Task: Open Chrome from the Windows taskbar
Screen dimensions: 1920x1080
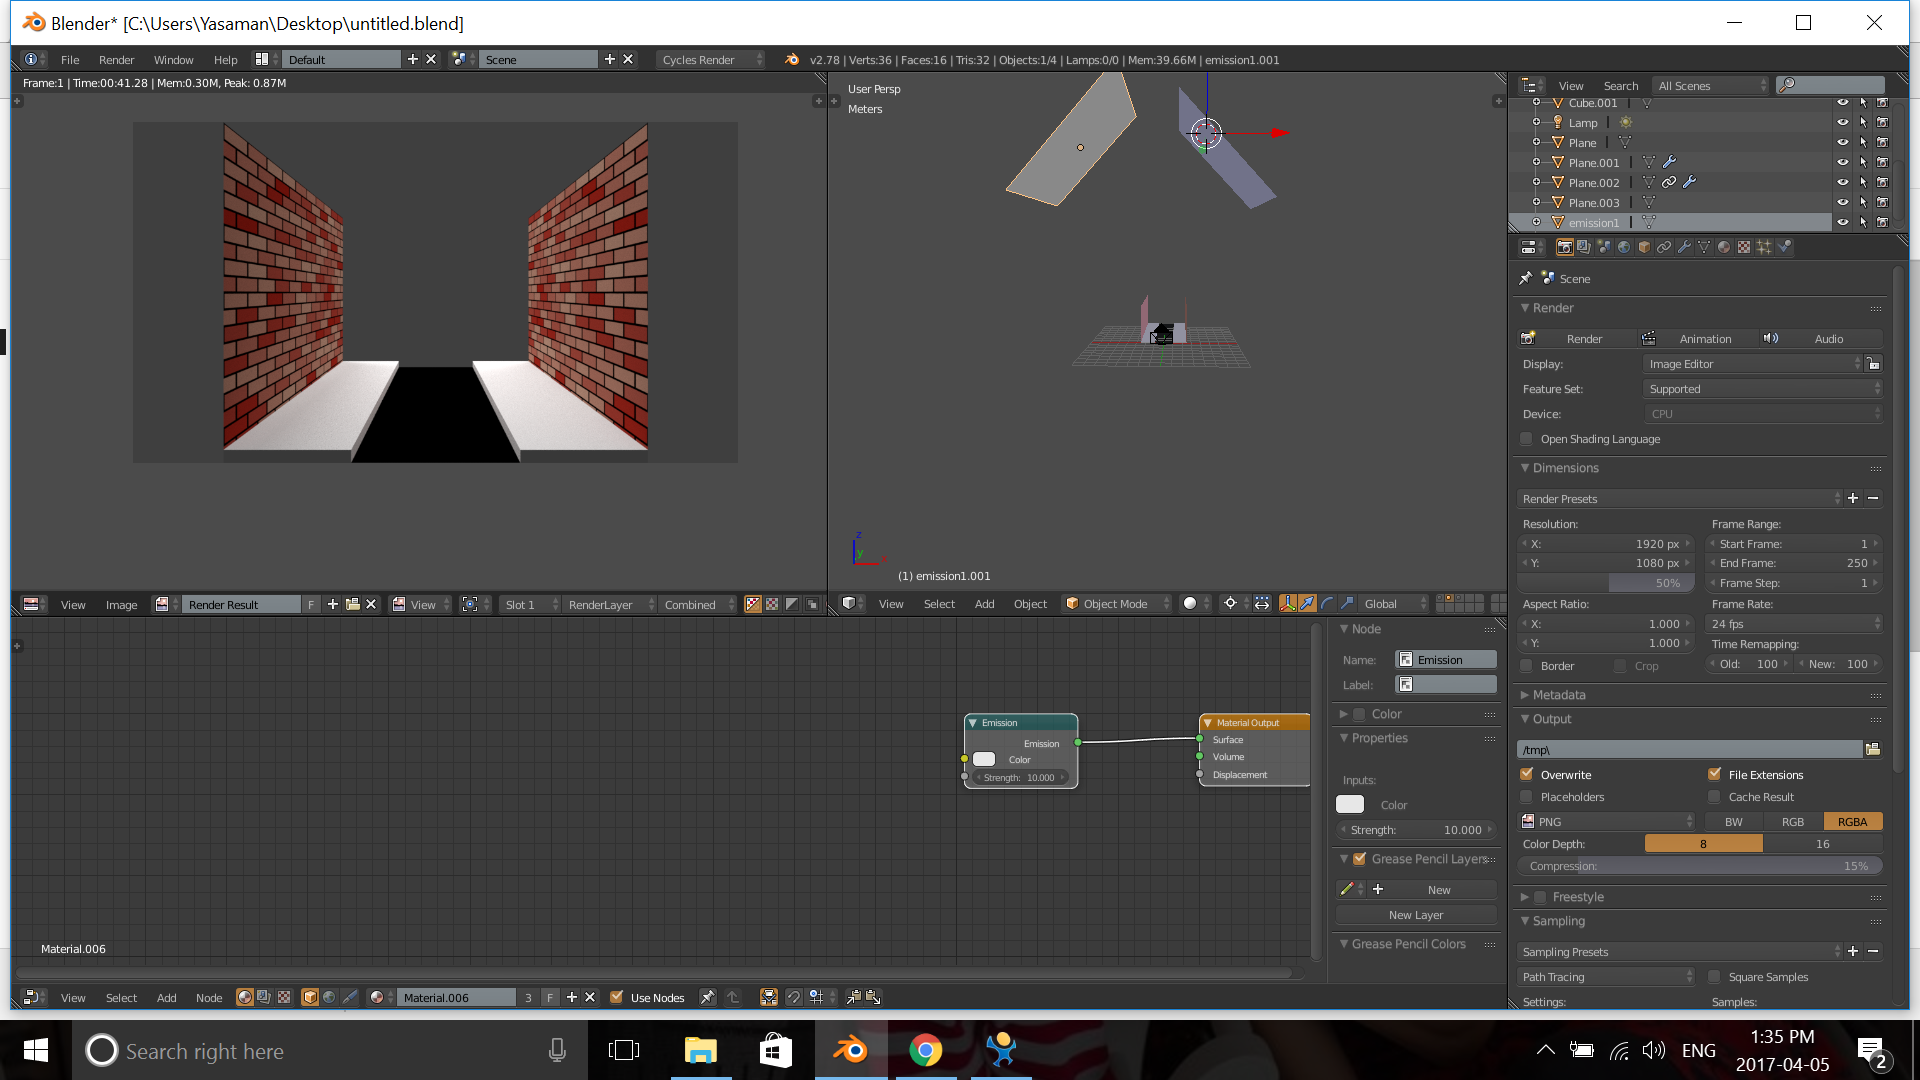Action: [x=926, y=1051]
